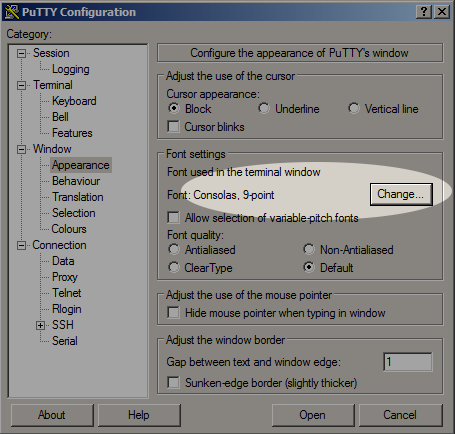455x434 pixels.
Task: Click the Open button
Action: point(313,415)
